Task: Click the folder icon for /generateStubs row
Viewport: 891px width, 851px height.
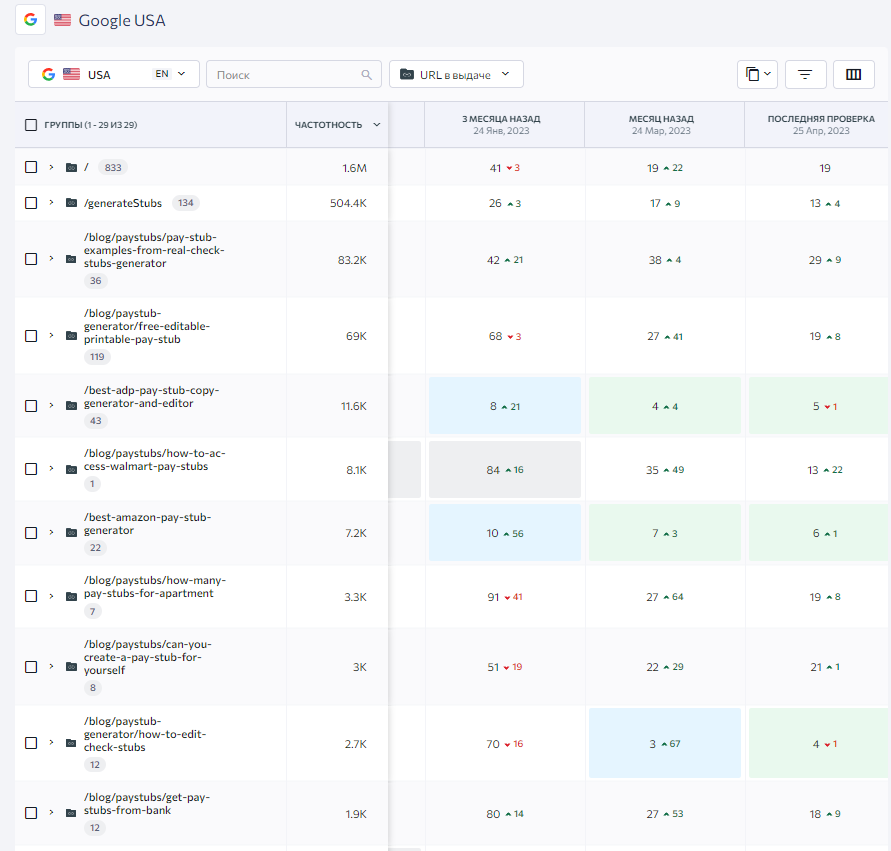Action: 71,203
